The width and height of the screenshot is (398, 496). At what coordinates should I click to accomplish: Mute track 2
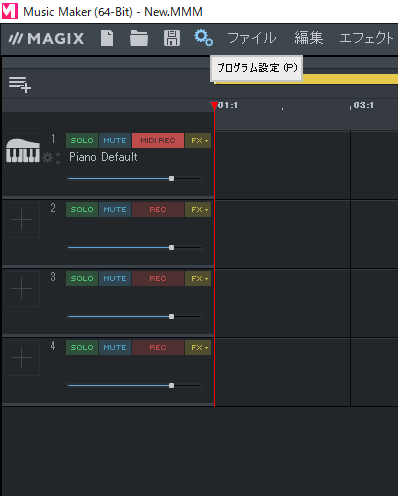click(115, 209)
